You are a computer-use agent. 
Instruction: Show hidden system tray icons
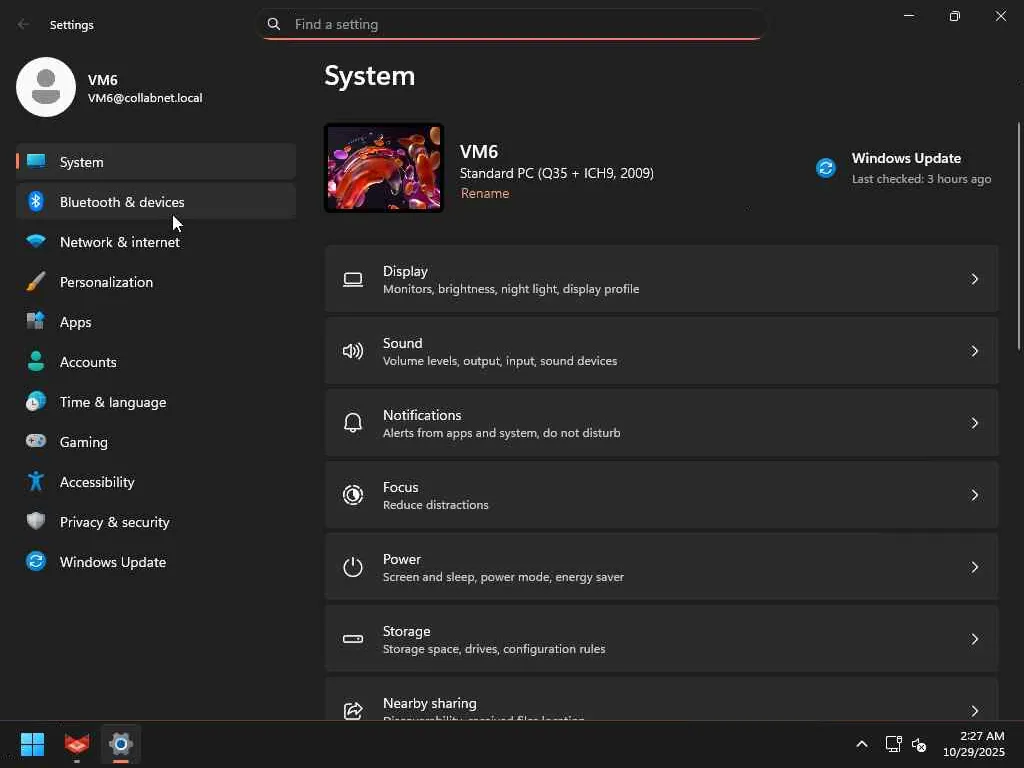(x=861, y=744)
